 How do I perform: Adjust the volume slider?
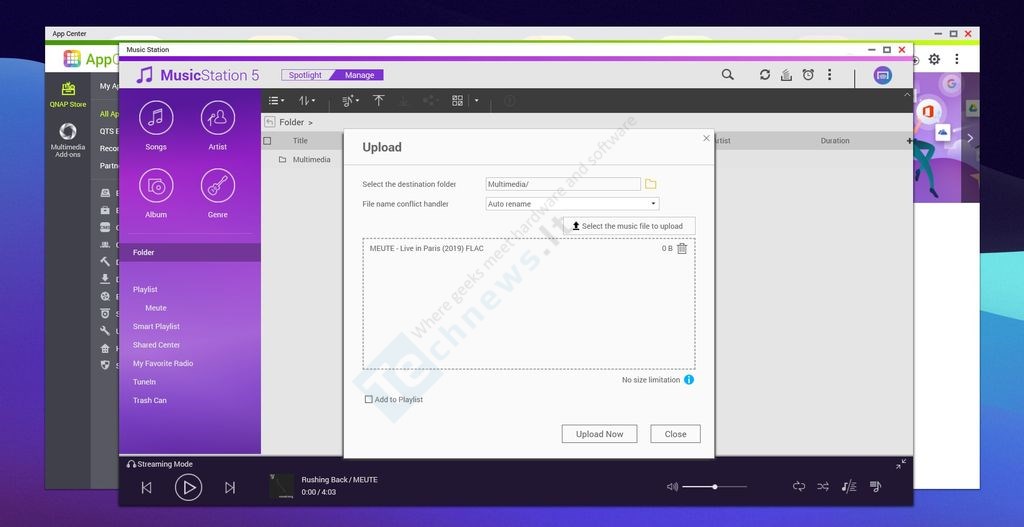click(715, 487)
